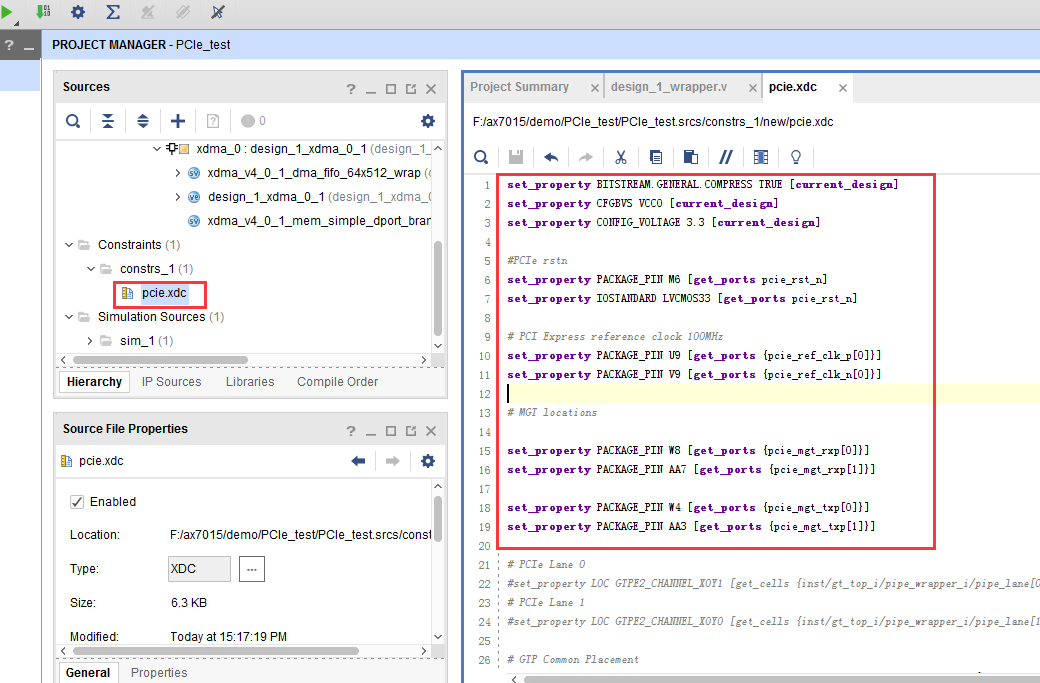Click the Sources panel vertical scrollbar
This screenshot has width=1040, height=683.
pyautogui.click(x=438, y=288)
